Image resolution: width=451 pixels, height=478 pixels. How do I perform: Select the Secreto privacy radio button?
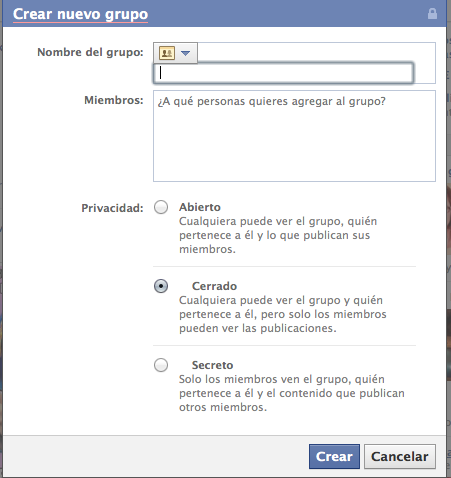161,365
